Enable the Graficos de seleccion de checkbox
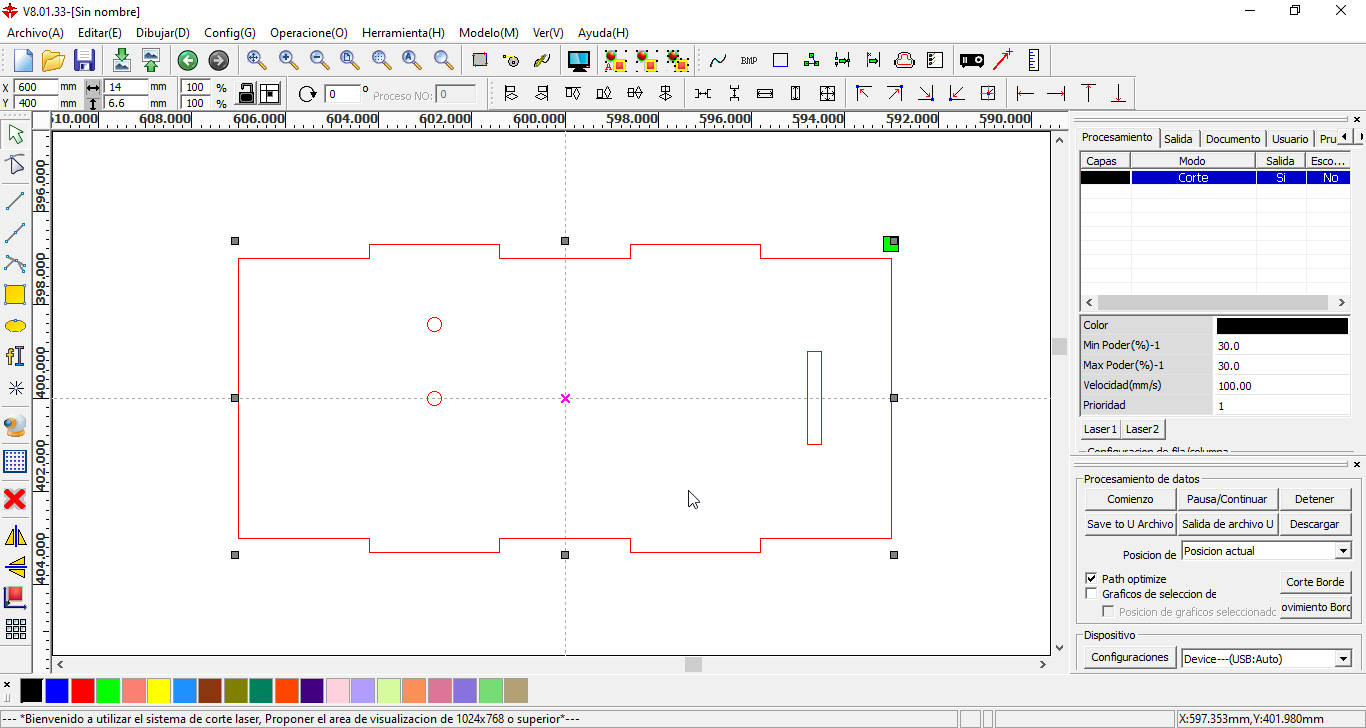 (x=1091, y=594)
